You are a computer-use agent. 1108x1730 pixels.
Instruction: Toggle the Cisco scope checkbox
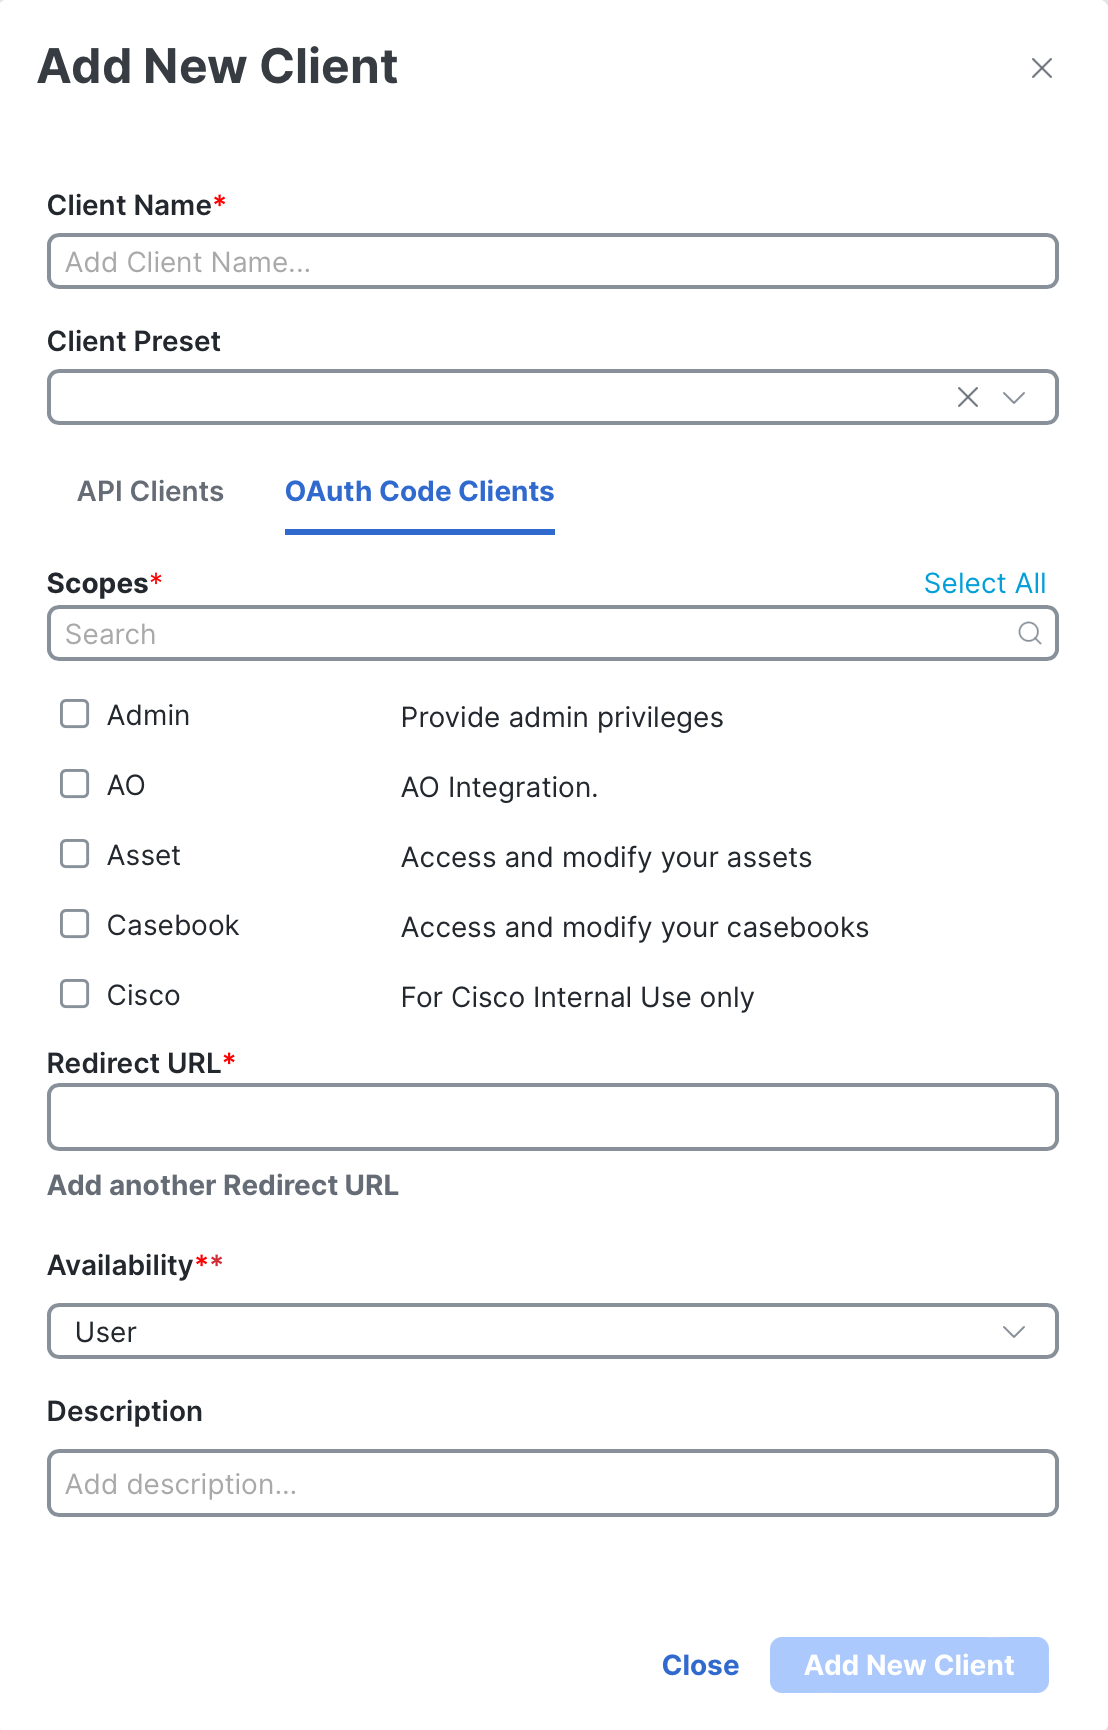click(75, 994)
